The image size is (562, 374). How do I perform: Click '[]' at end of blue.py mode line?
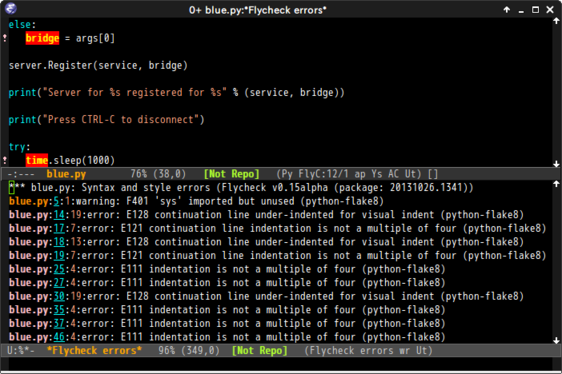point(433,174)
